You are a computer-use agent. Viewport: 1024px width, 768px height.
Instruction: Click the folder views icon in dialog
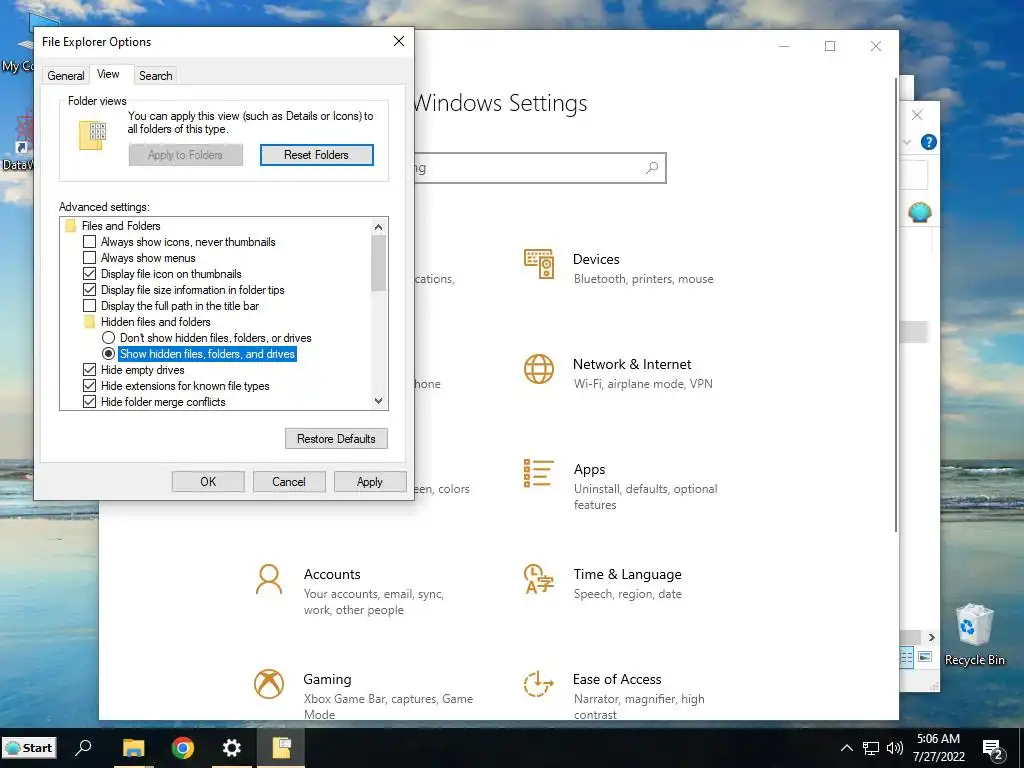pos(92,135)
